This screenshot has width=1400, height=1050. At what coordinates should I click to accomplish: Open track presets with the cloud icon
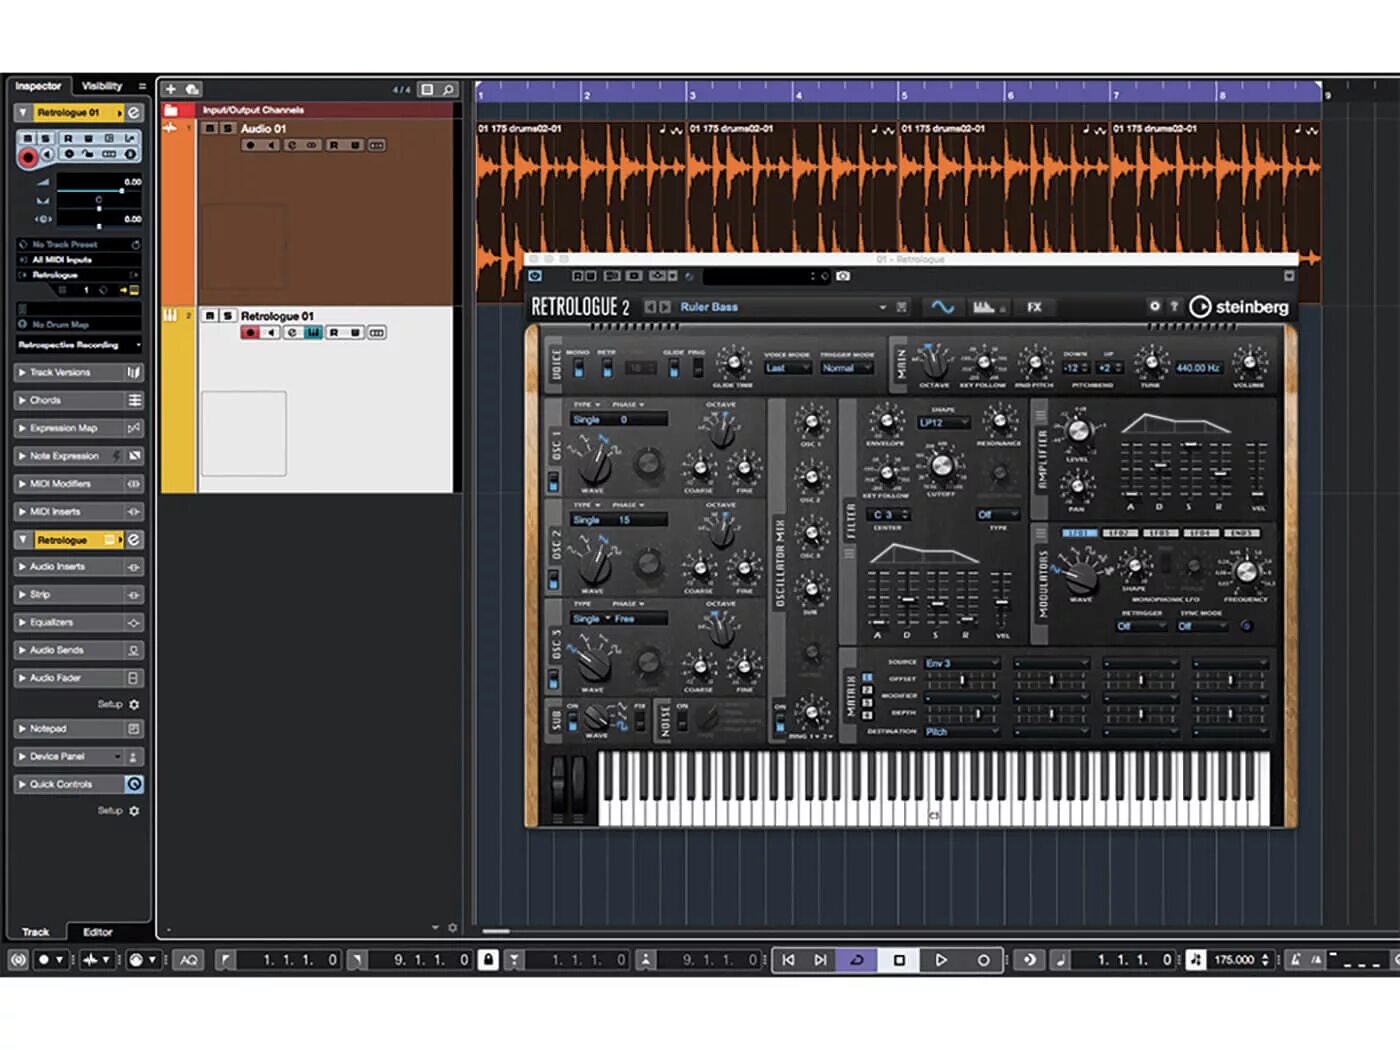tap(192, 90)
